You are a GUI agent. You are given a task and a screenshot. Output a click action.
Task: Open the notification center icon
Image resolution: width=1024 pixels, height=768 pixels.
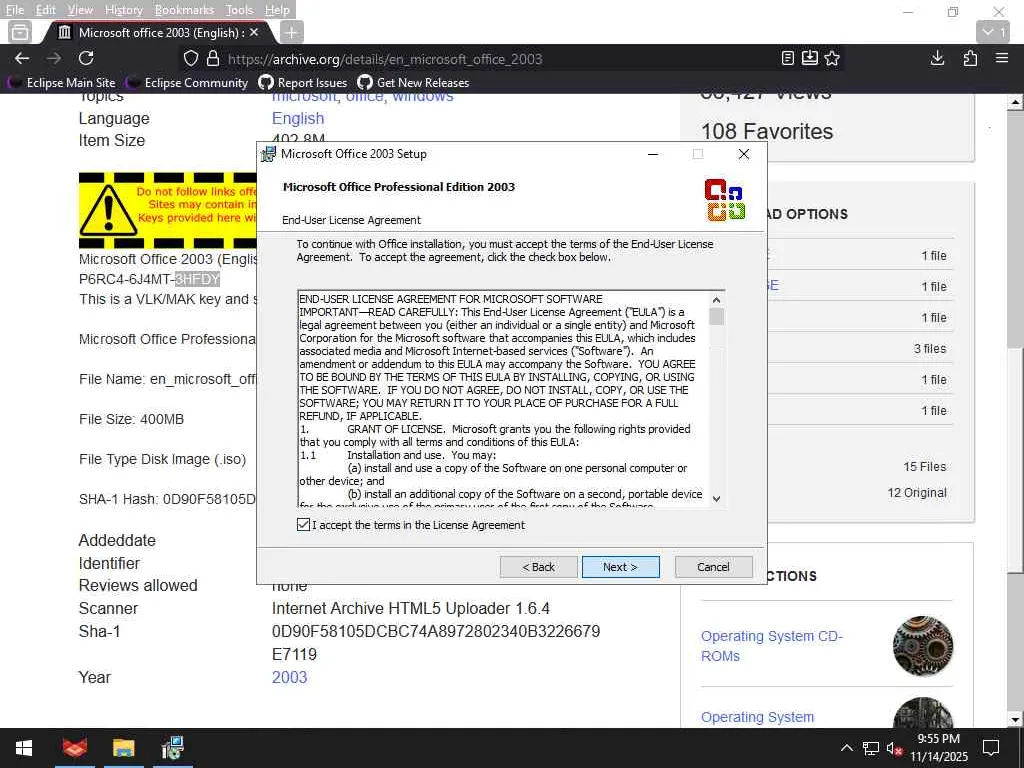(x=991, y=748)
